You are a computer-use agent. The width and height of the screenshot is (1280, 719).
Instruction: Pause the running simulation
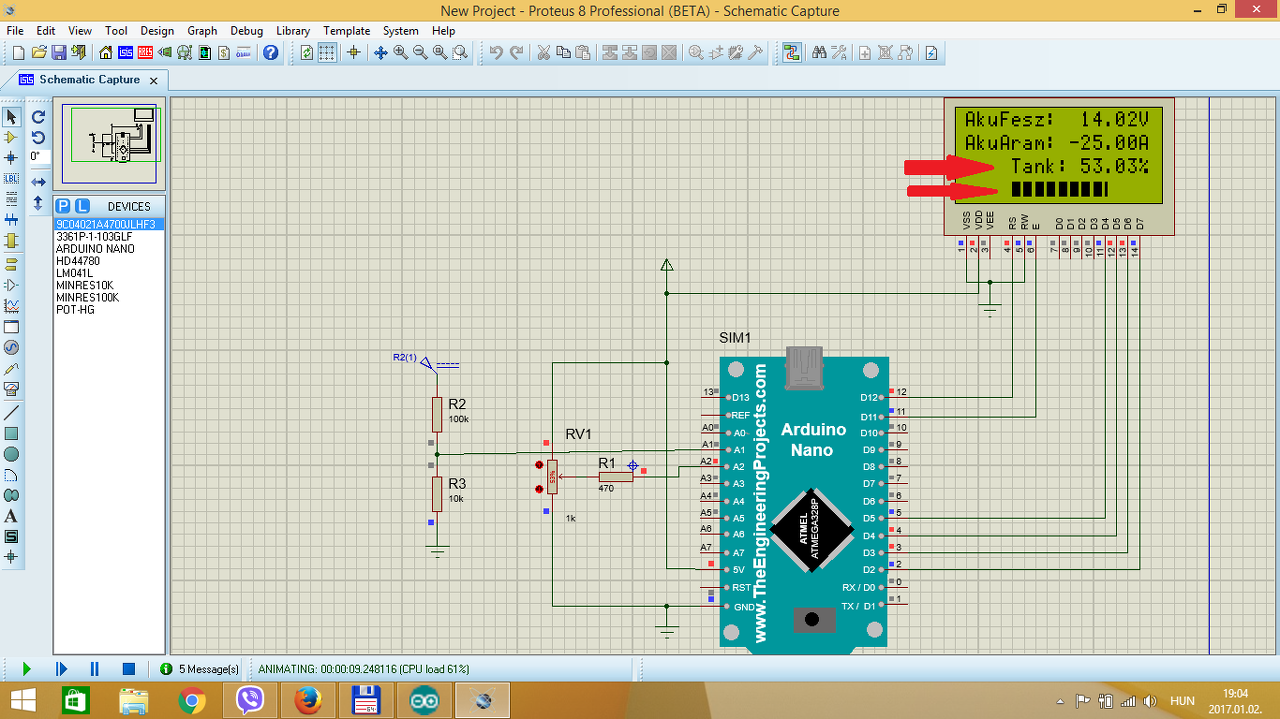point(94,669)
